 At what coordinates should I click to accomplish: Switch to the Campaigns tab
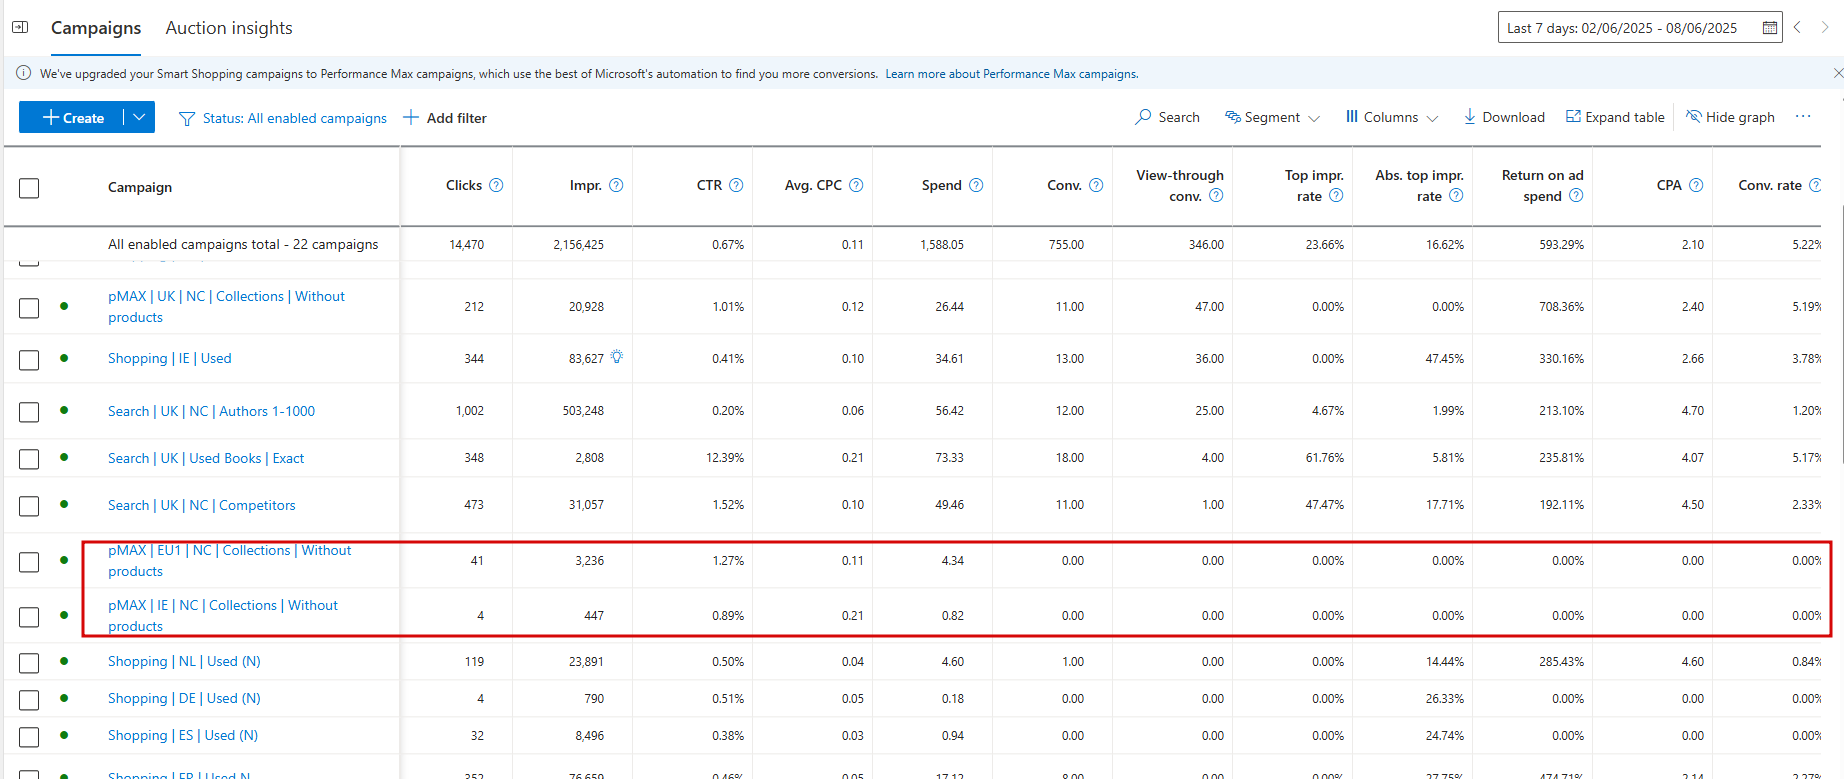96,28
